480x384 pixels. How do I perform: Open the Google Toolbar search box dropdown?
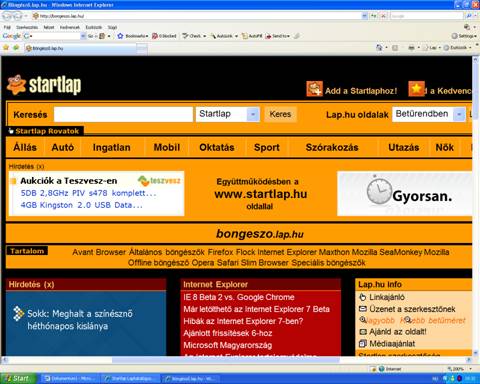click(x=83, y=36)
